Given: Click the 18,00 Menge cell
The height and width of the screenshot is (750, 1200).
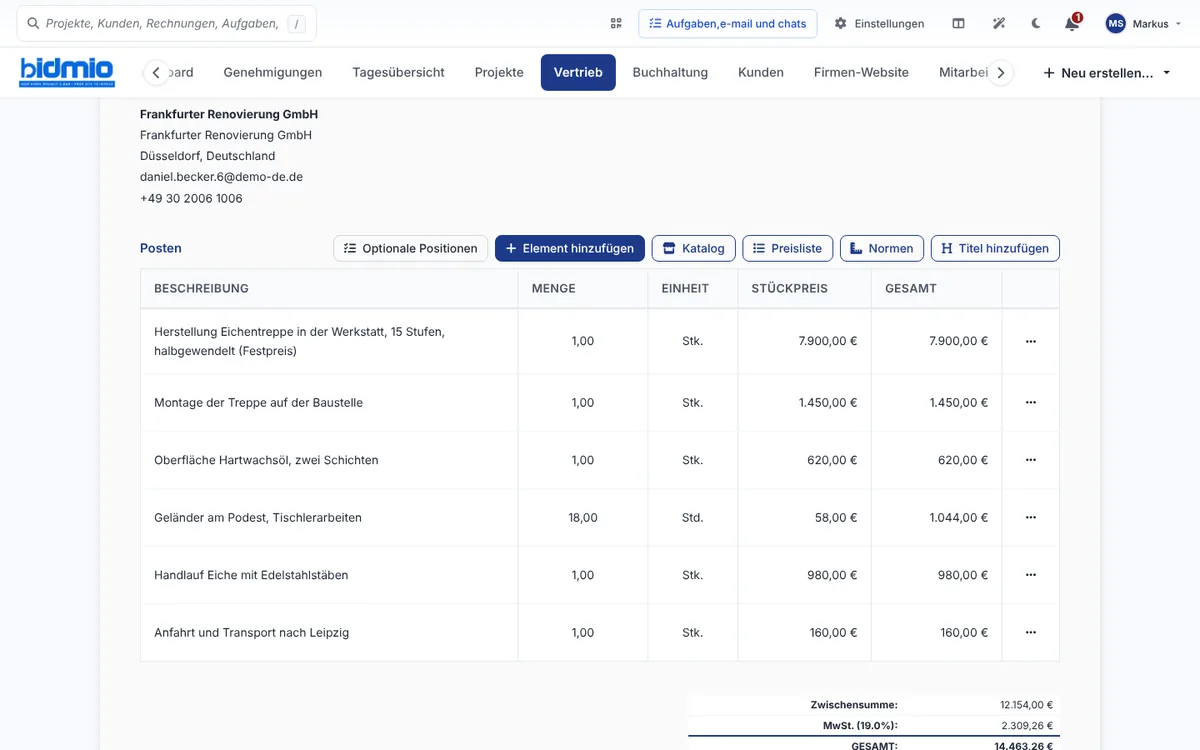Looking at the screenshot, I should coord(583,518).
